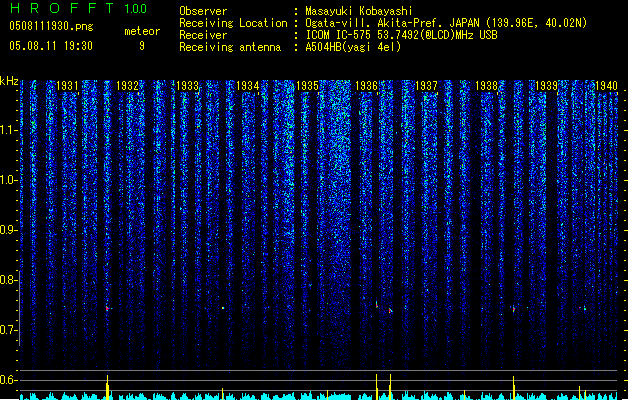Click the 1933 time marker

(187, 86)
